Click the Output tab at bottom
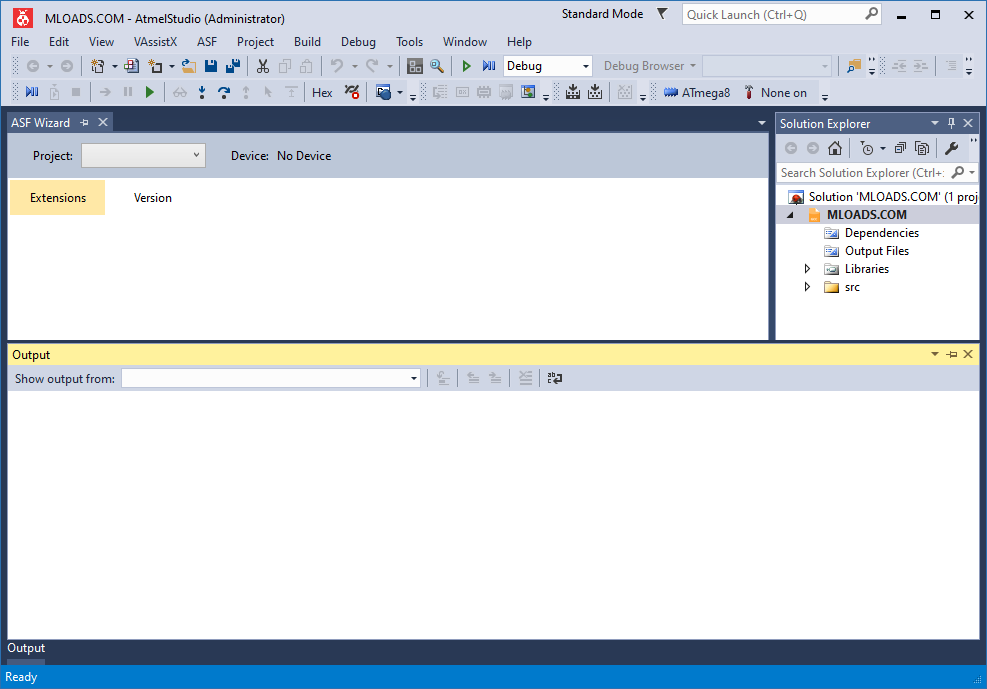Screen dimensions: 987x689 coord(26,648)
